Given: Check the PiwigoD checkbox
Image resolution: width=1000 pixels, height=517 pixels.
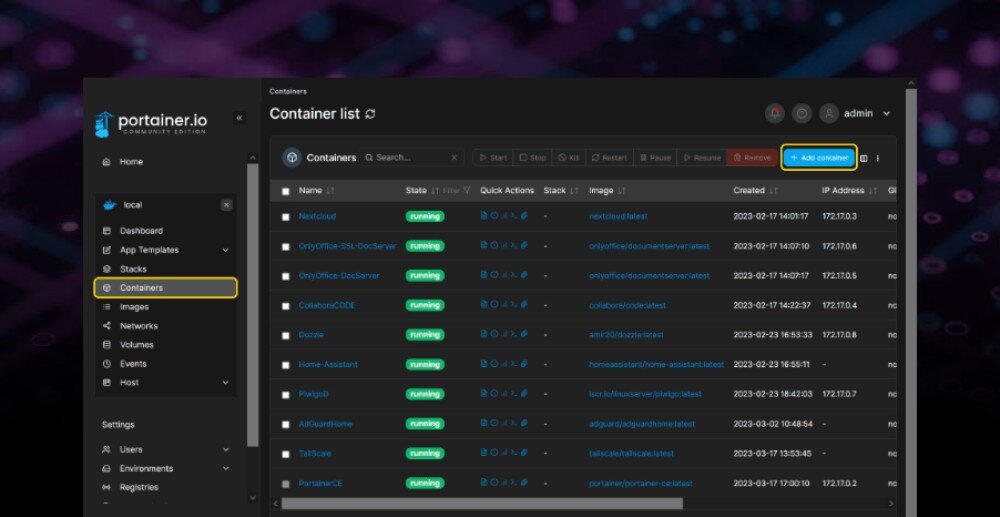Looking at the screenshot, I should pyautogui.click(x=286, y=395).
